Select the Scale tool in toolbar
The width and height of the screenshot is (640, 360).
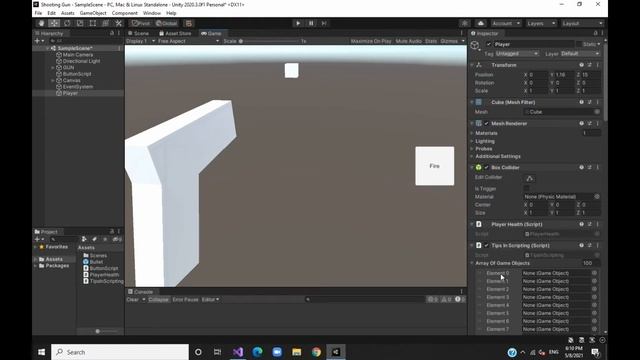point(80,23)
